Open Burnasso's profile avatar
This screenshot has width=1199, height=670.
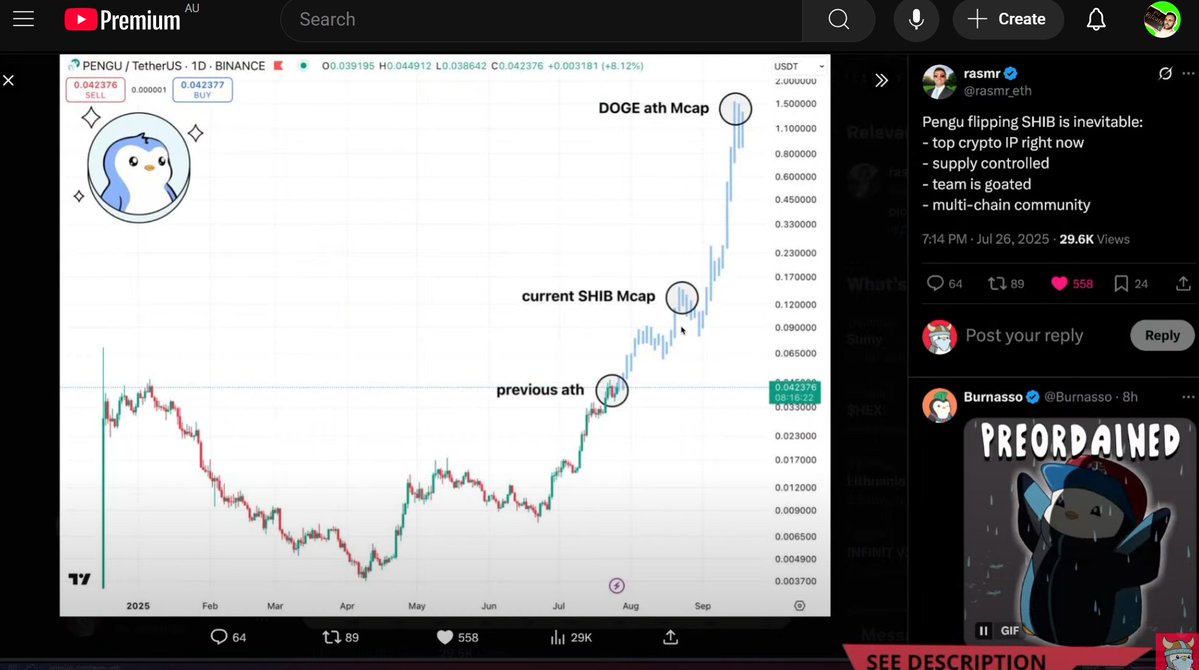[x=940, y=405]
